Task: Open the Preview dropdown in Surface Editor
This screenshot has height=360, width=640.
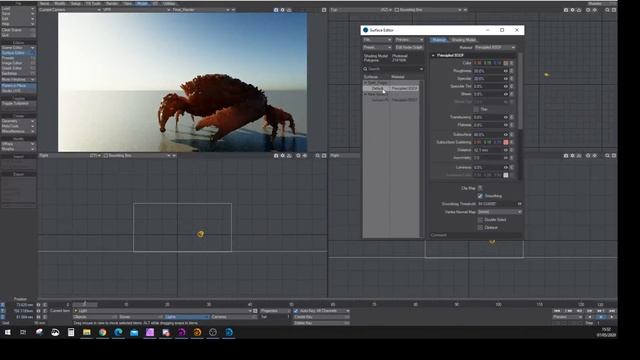Action: coord(409,40)
